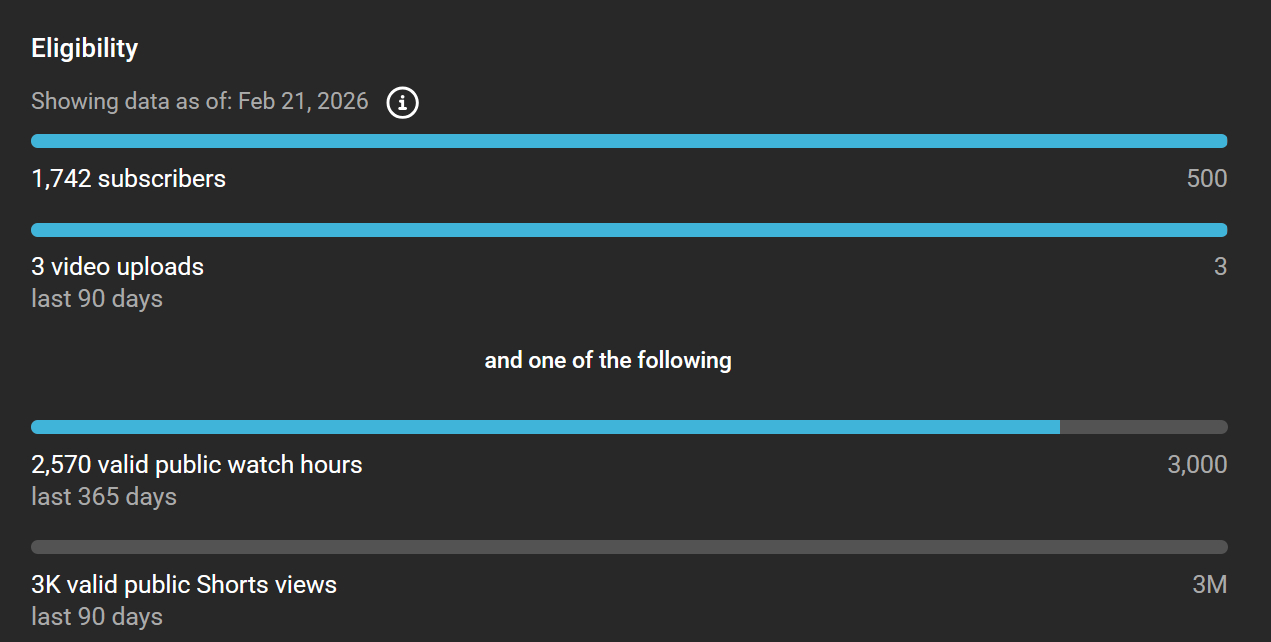The image size is (1271, 642).
Task: Click the info icon beside the data date
Action: tap(402, 102)
